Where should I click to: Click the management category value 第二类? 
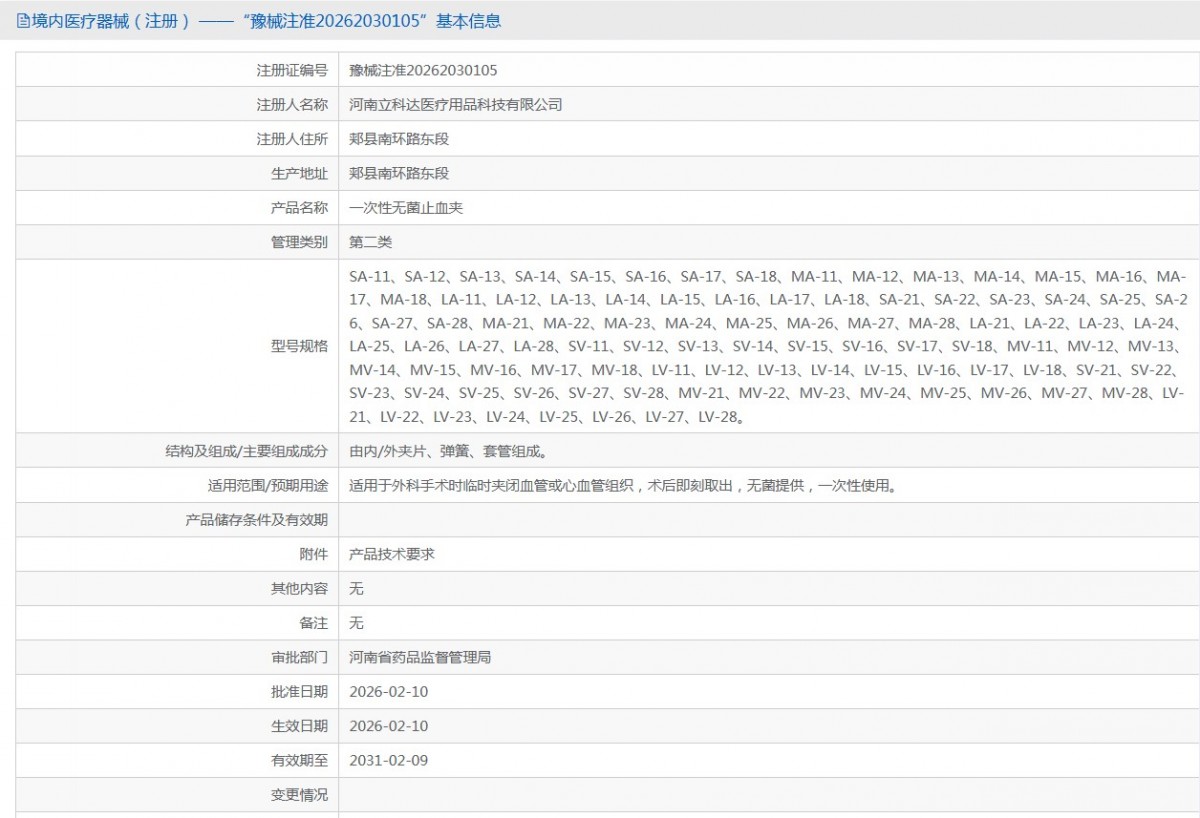[x=371, y=242]
